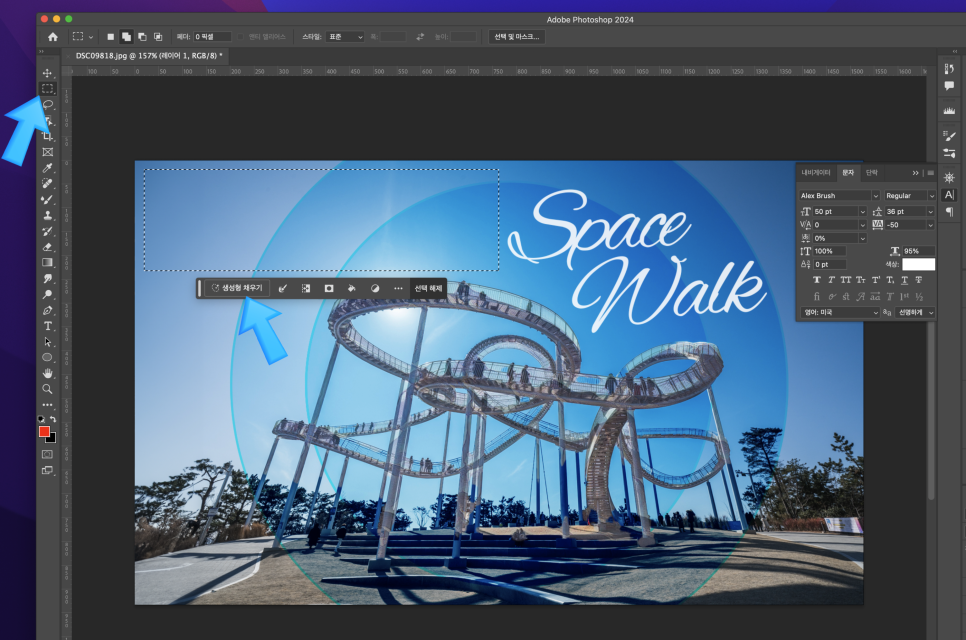The image size is (966, 640).
Task: Open the -50 tracking dropdown
Action: (930, 225)
